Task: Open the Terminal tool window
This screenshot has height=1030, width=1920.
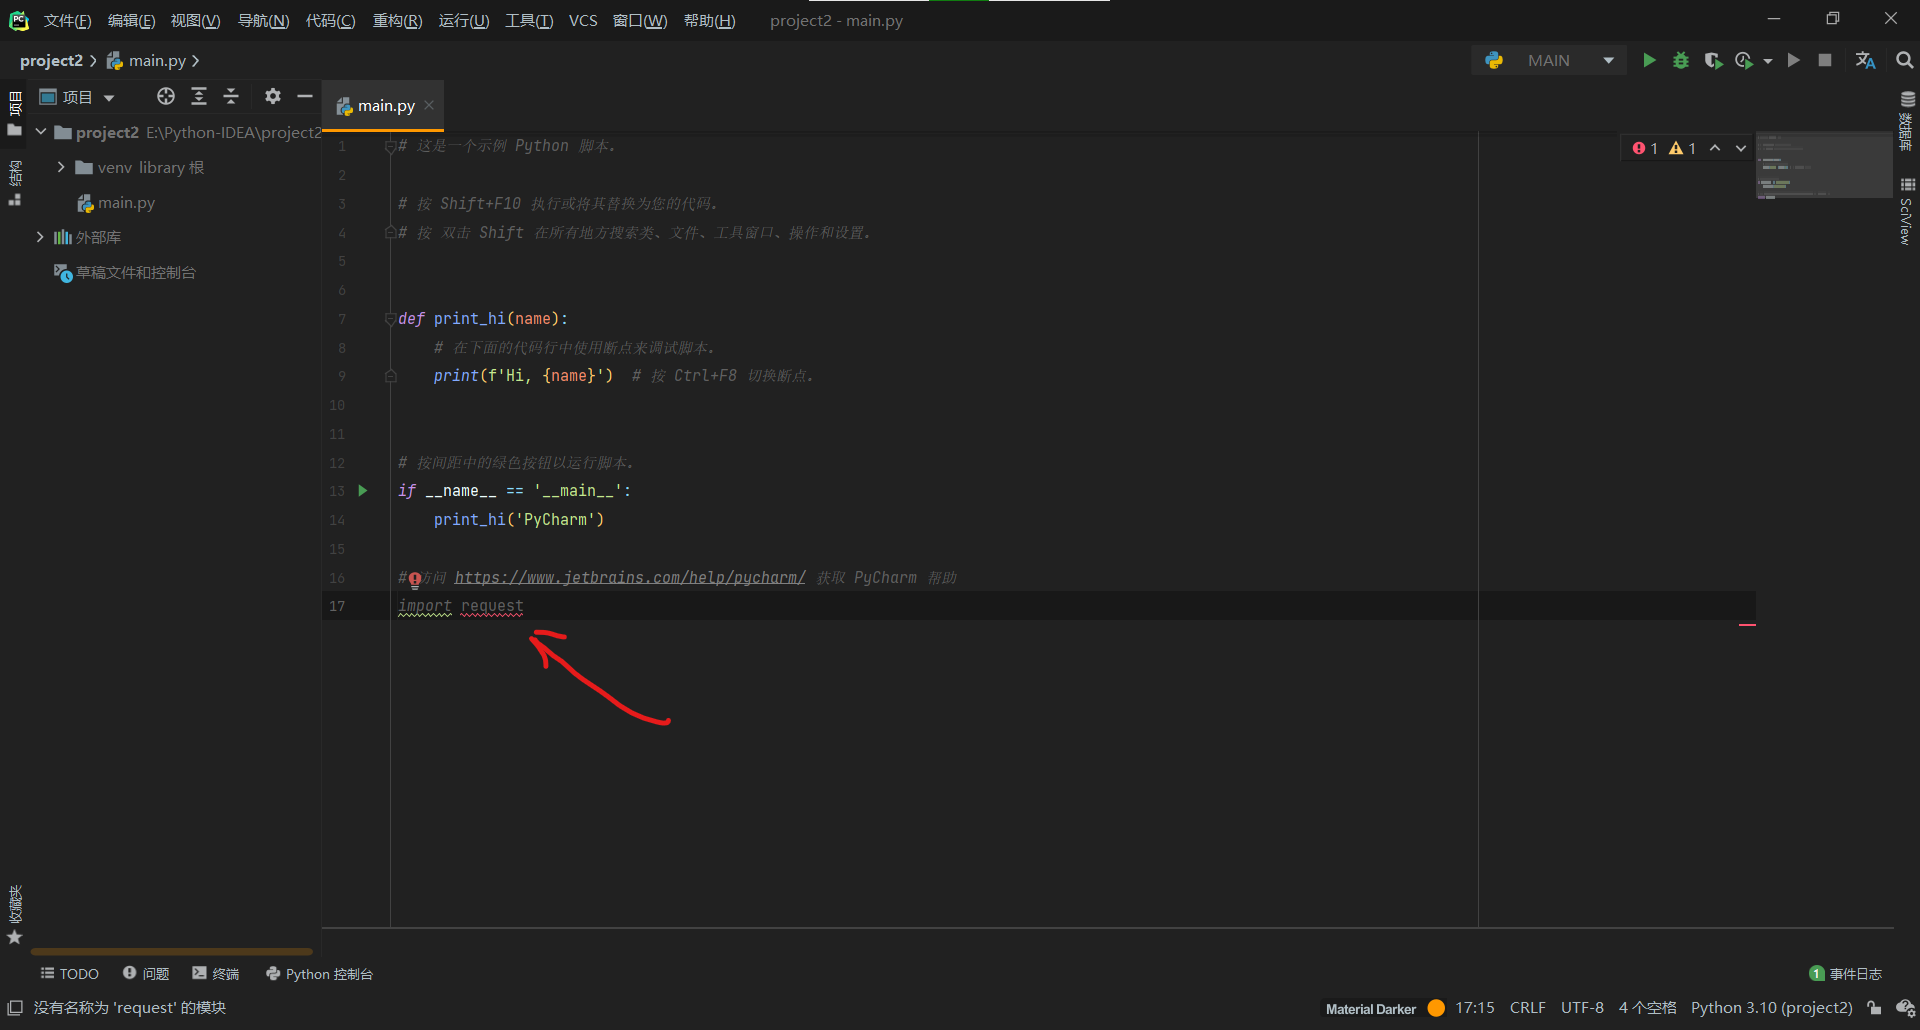Action: point(216,974)
